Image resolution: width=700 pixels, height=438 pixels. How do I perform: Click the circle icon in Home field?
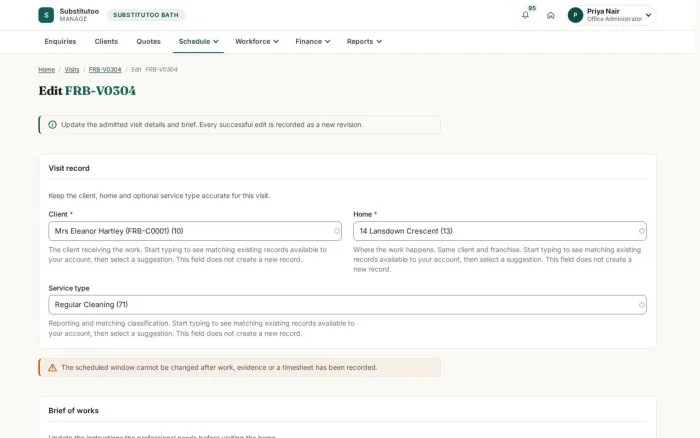642,231
